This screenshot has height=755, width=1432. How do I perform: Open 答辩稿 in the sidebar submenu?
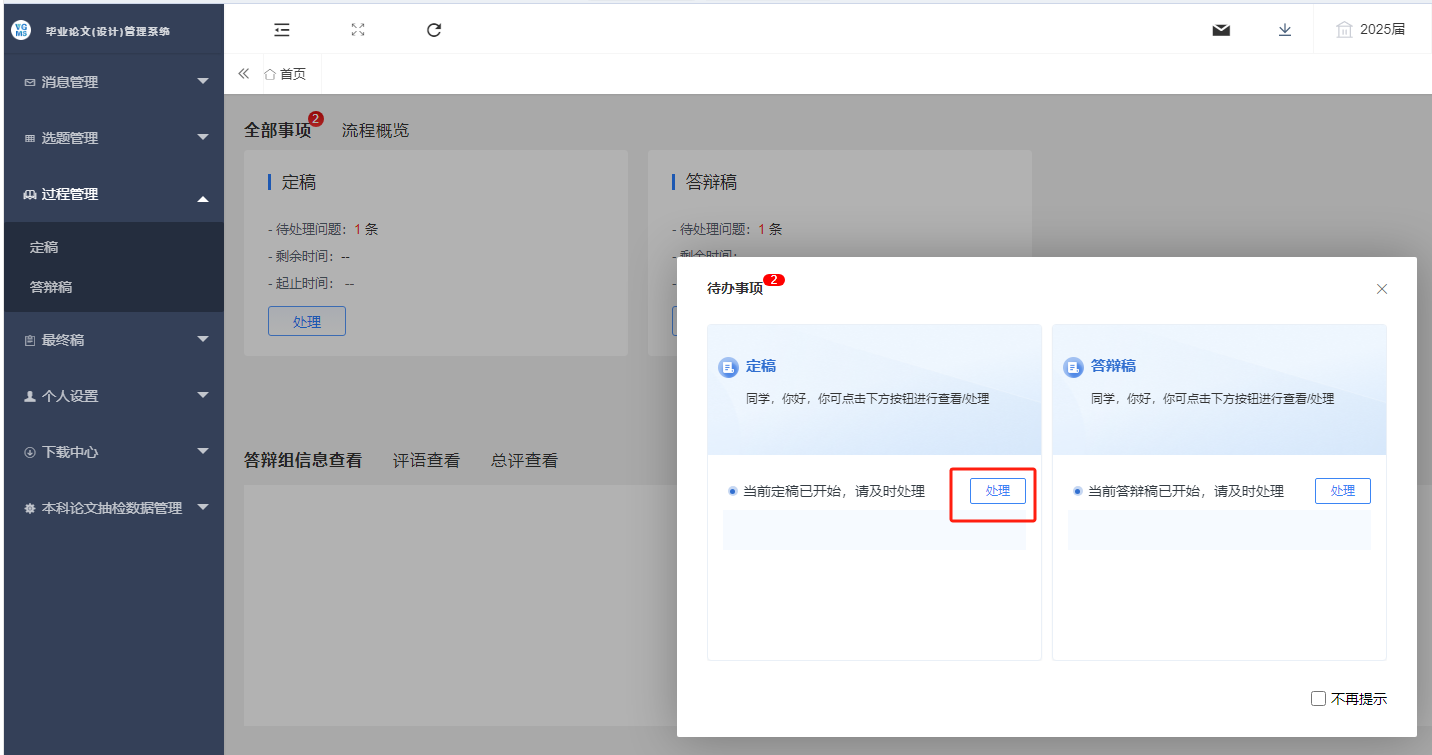51,287
